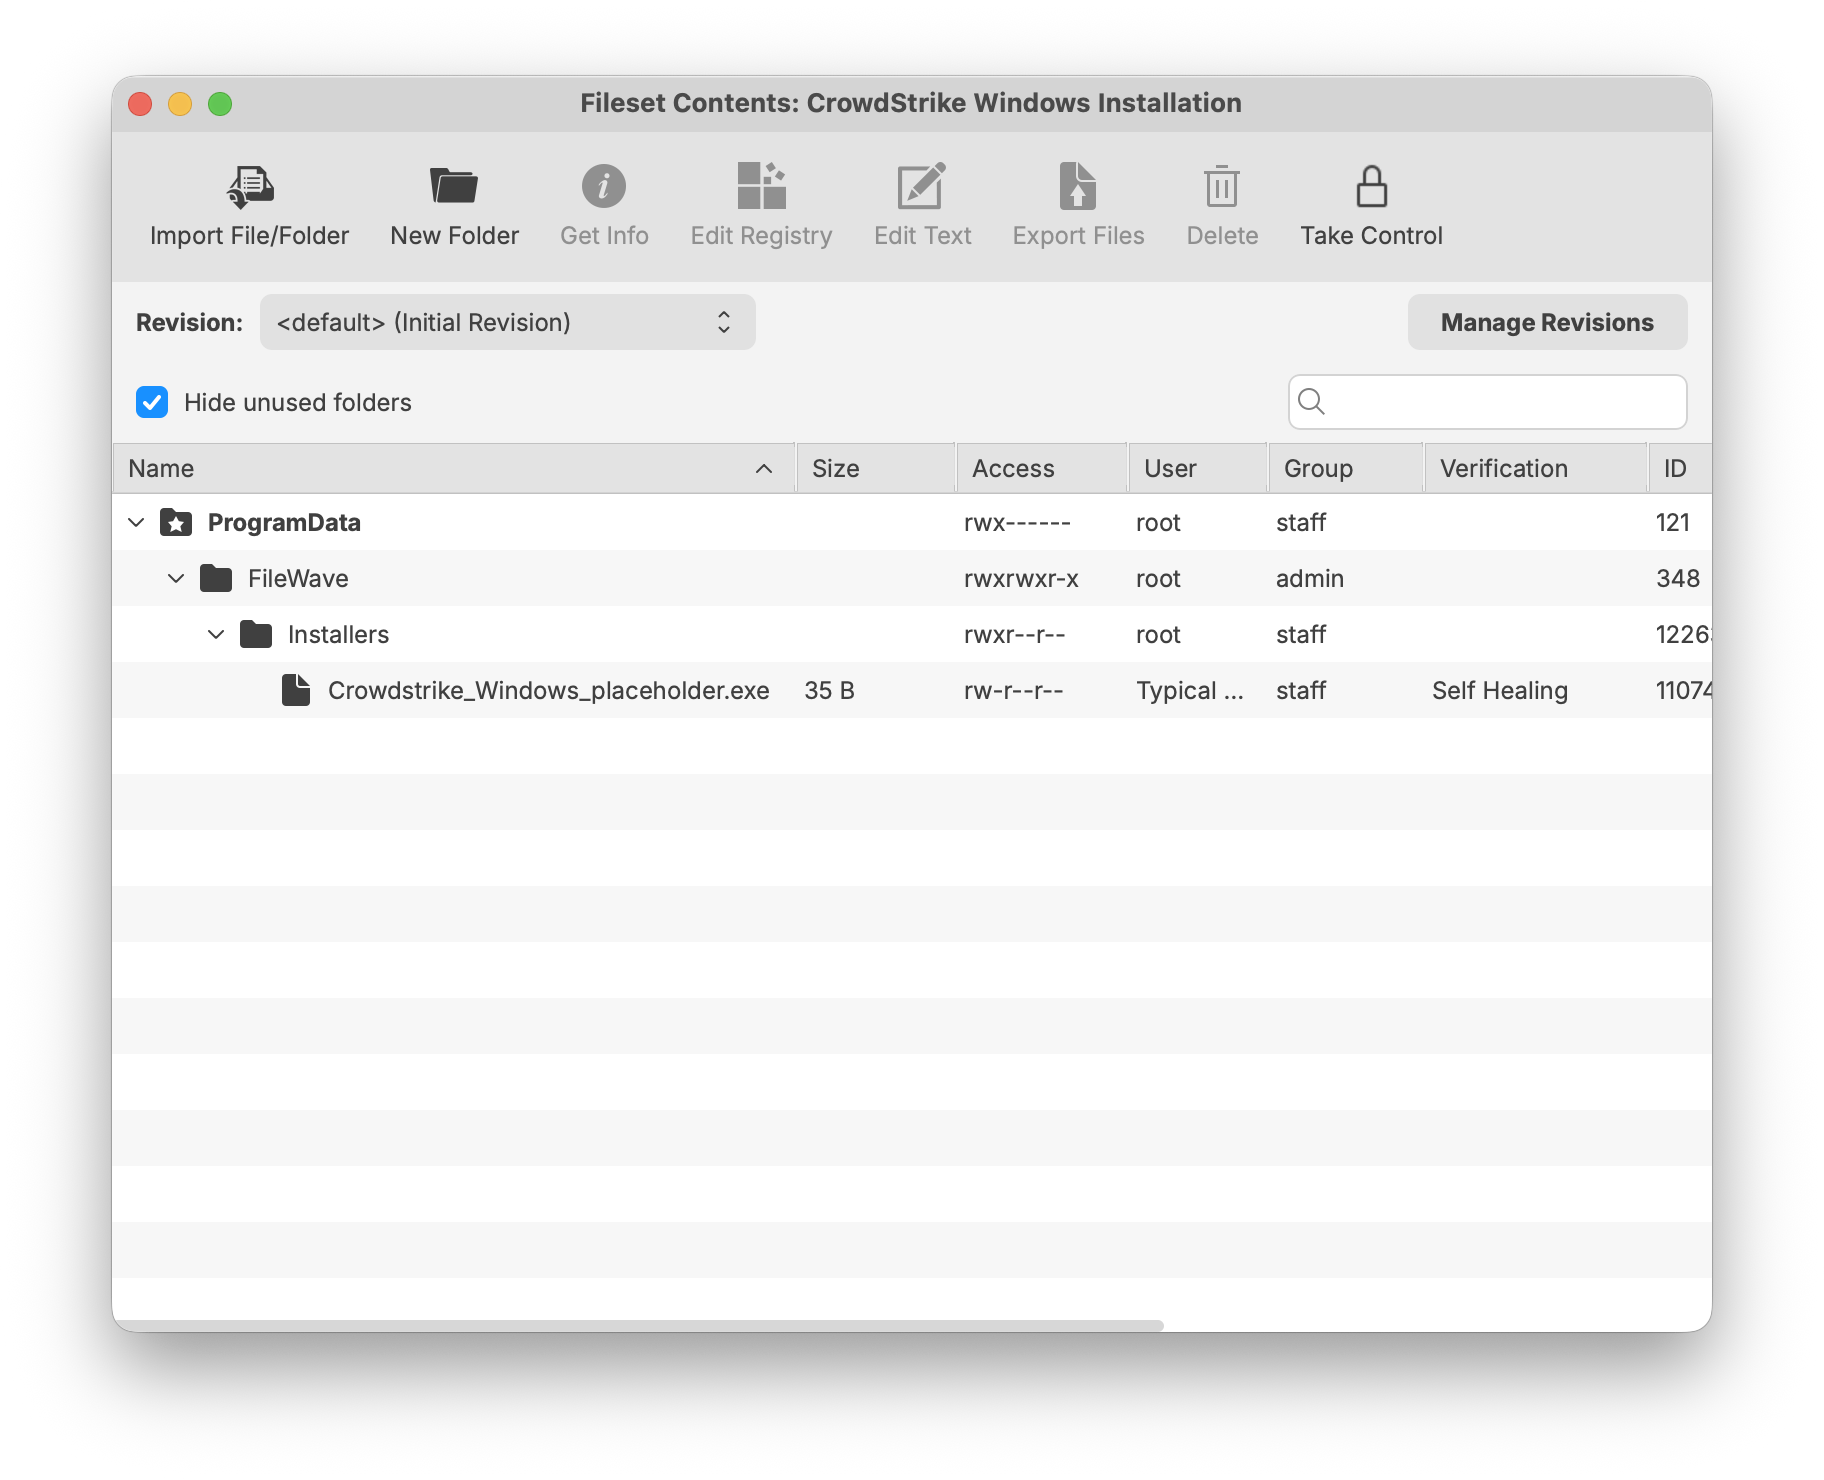Collapse the Installers folder

tap(216, 635)
